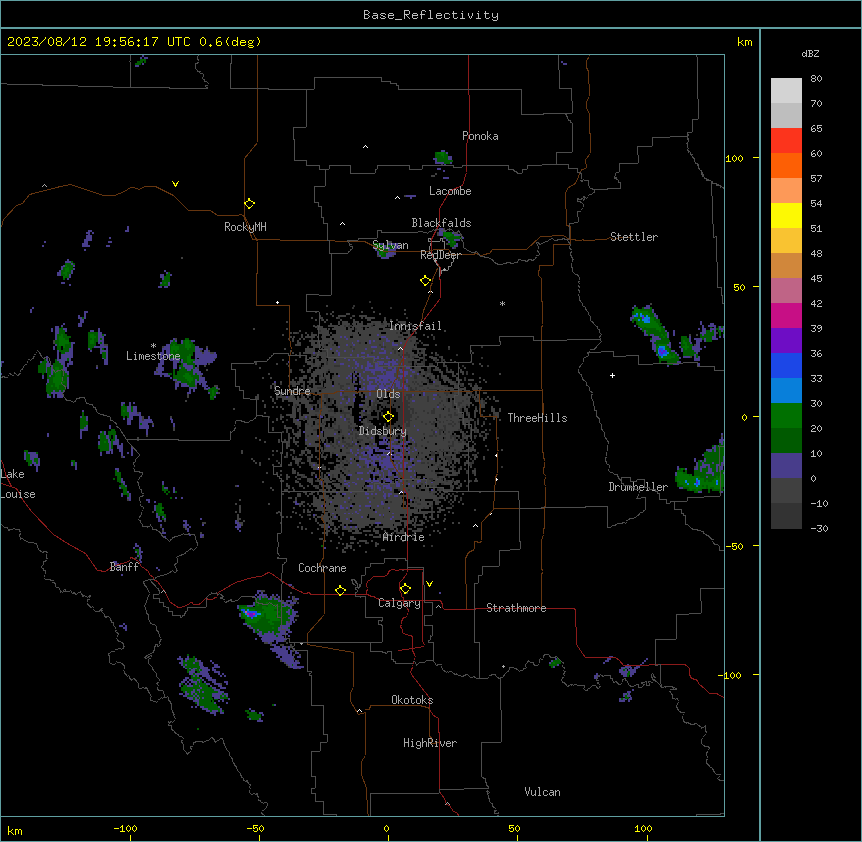The width and height of the screenshot is (862, 842).
Task: Click the Okotoks label
Action: (x=412, y=700)
